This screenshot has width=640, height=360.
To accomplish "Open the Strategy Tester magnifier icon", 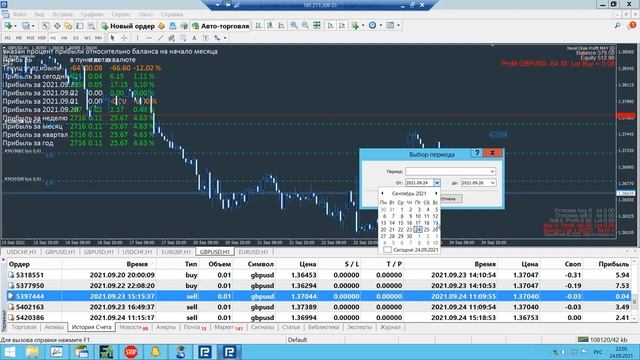I will [x=91, y=26].
